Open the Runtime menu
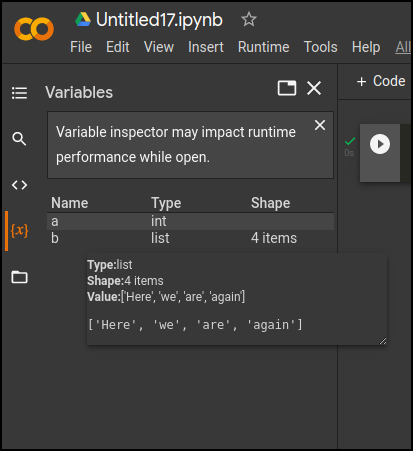This screenshot has width=413, height=451. (x=263, y=47)
